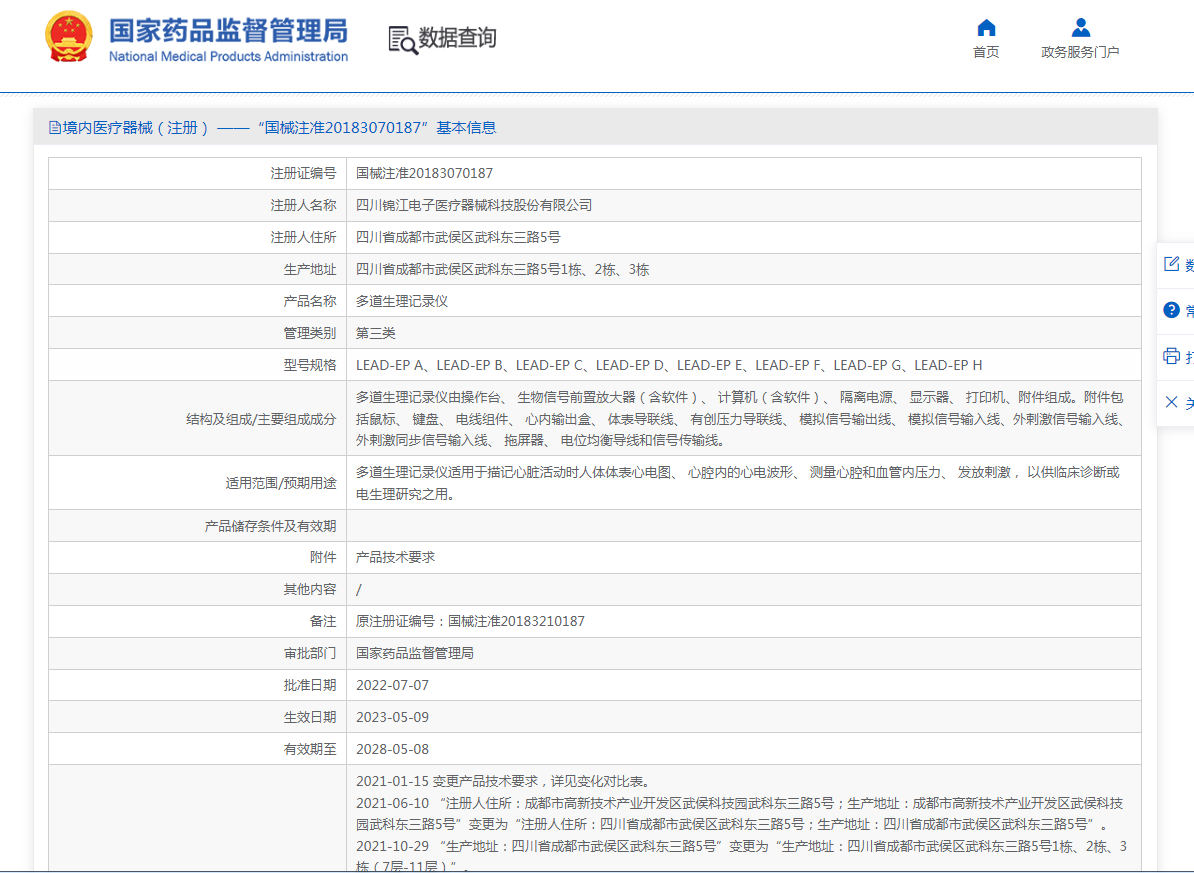The height and width of the screenshot is (873, 1194).
Task: Click effective date 2023-05-09
Action: pos(392,717)
